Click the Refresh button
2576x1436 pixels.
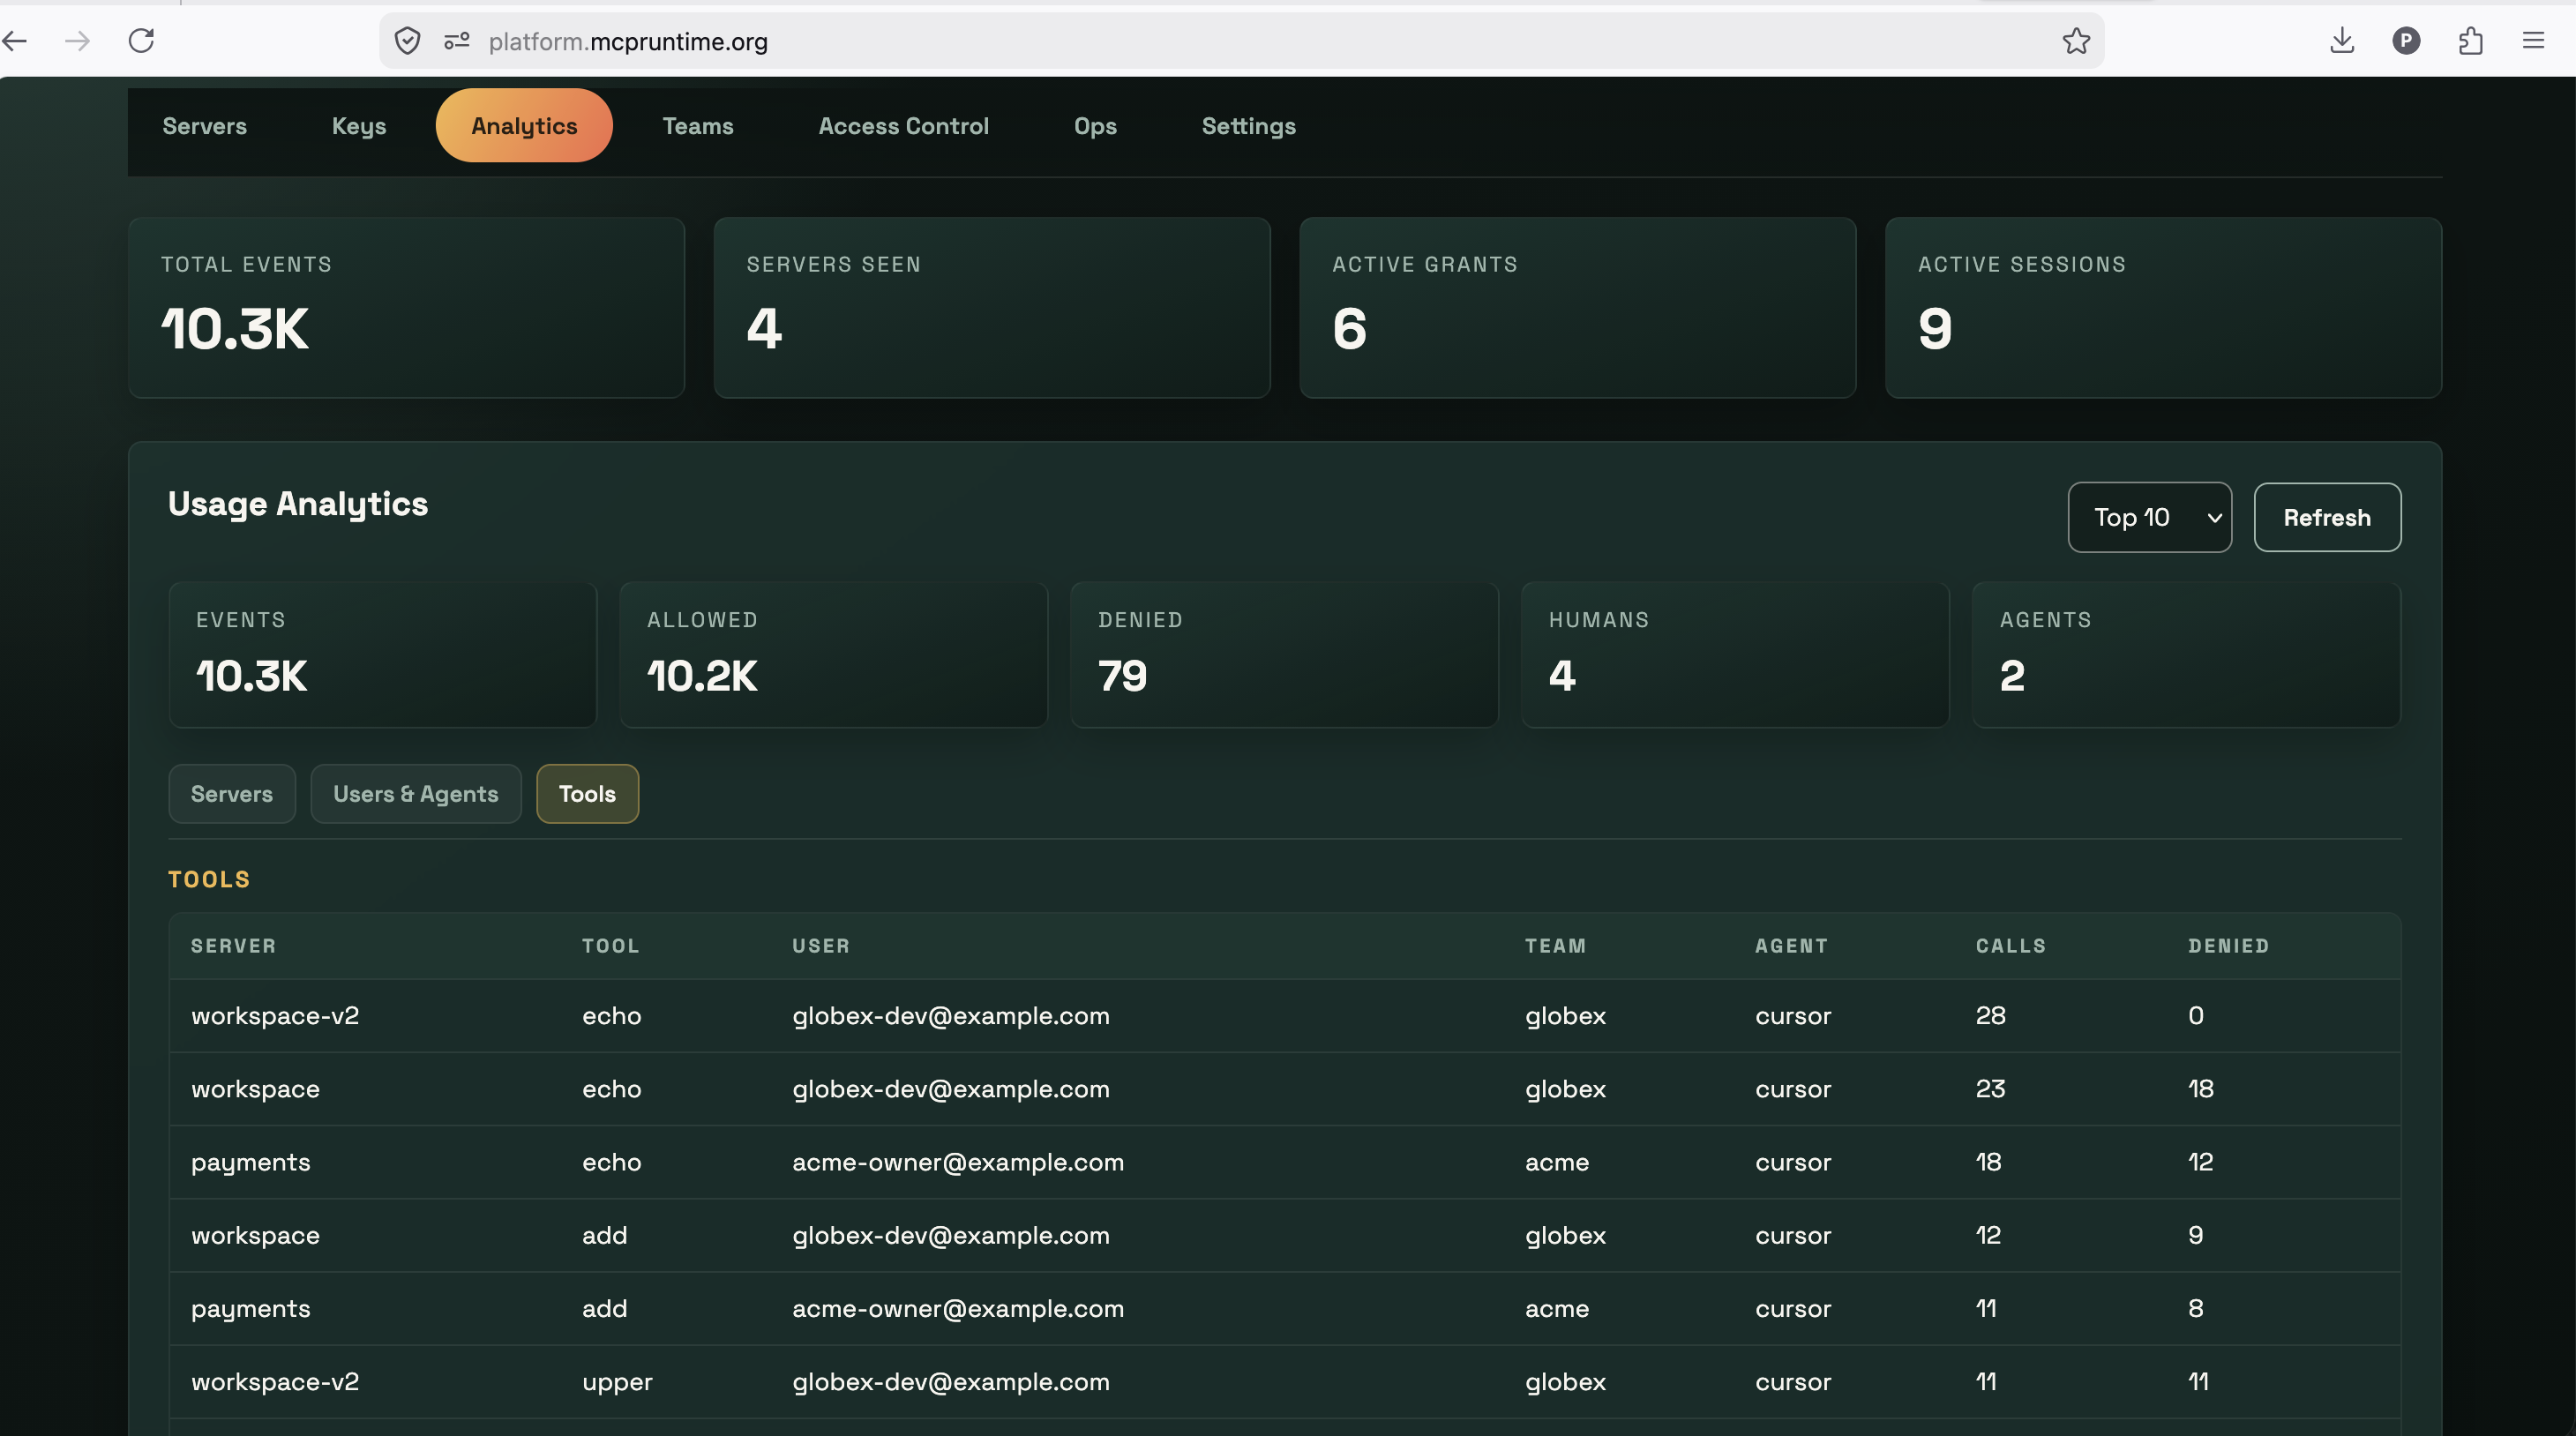click(x=2327, y=517)
